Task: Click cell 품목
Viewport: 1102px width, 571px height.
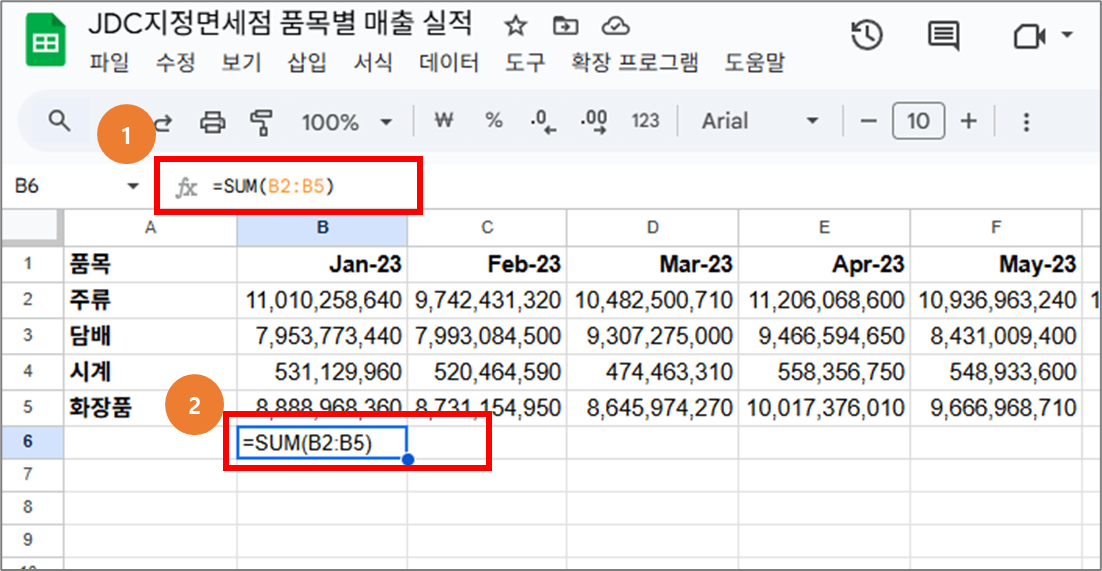Action: click(x=150, y=264)
